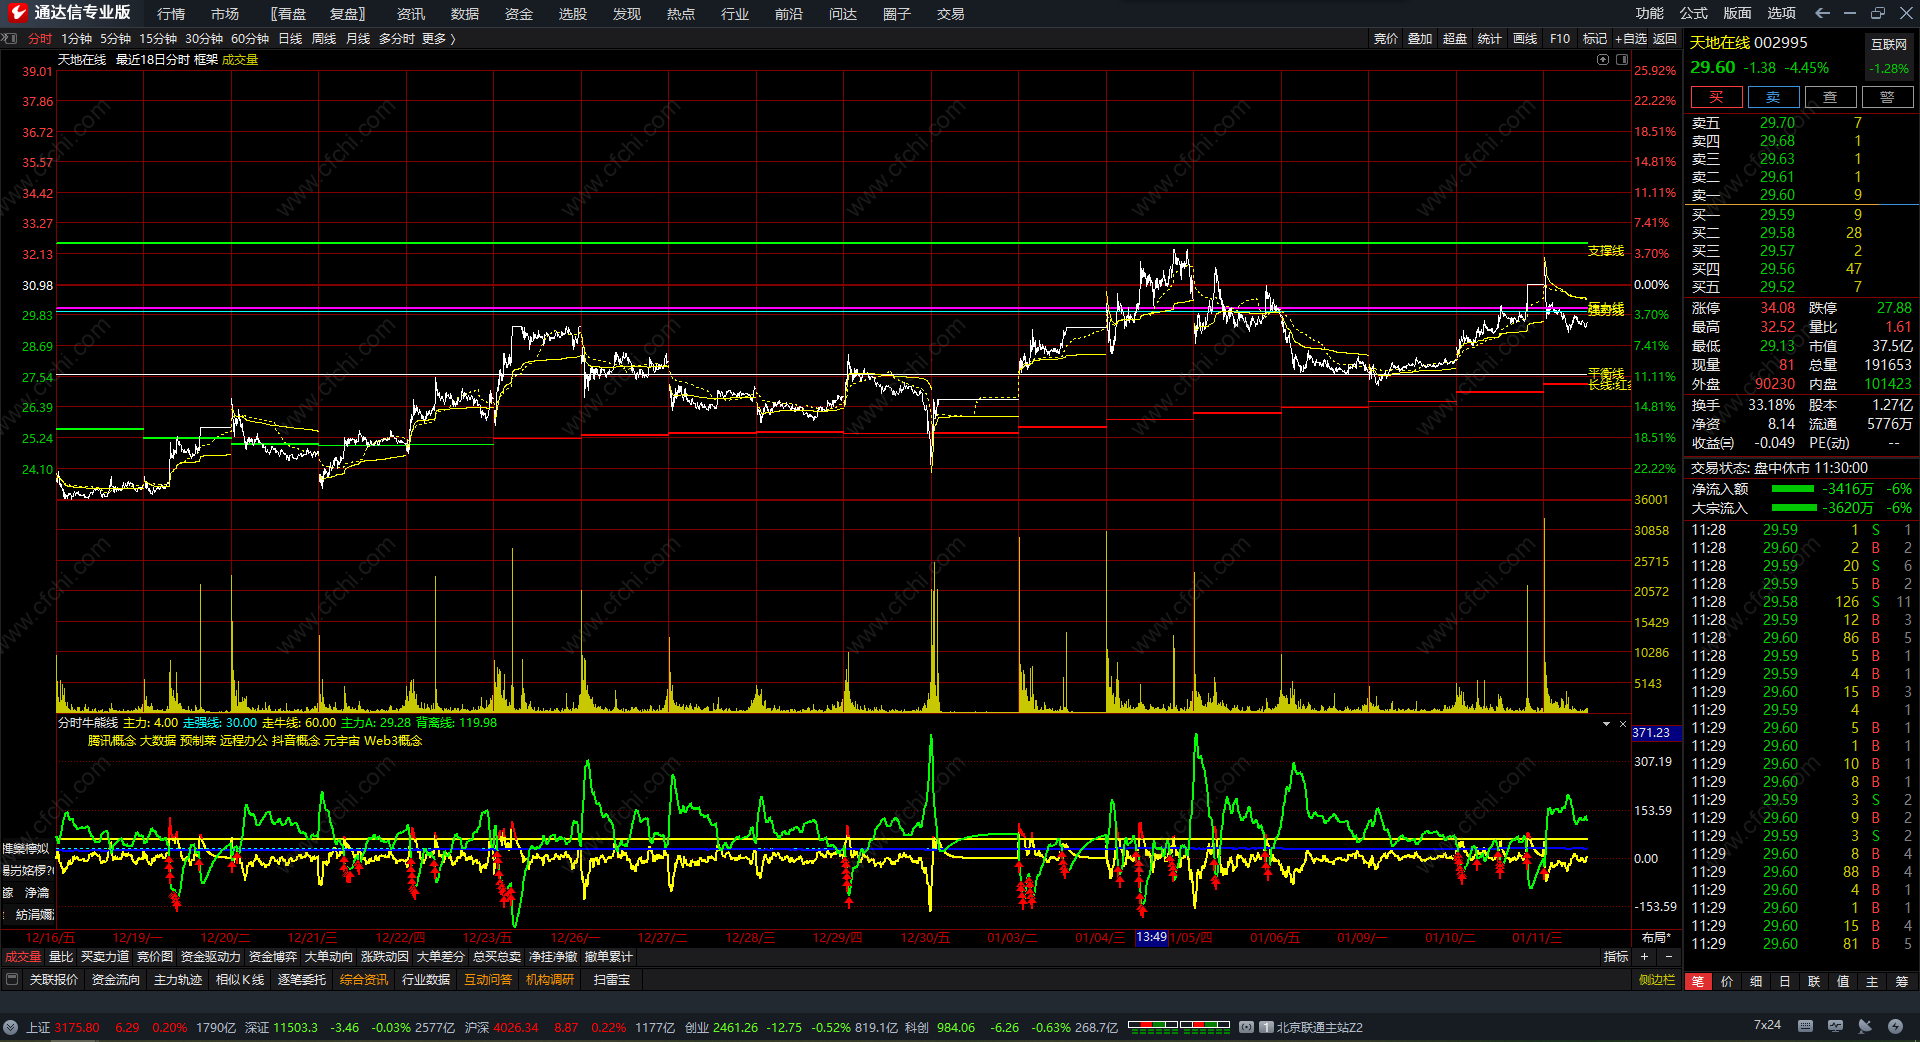Expand the round chevron at status bar left
The width and height of the screenshot is (1920, 1042).
point(11,1027)
